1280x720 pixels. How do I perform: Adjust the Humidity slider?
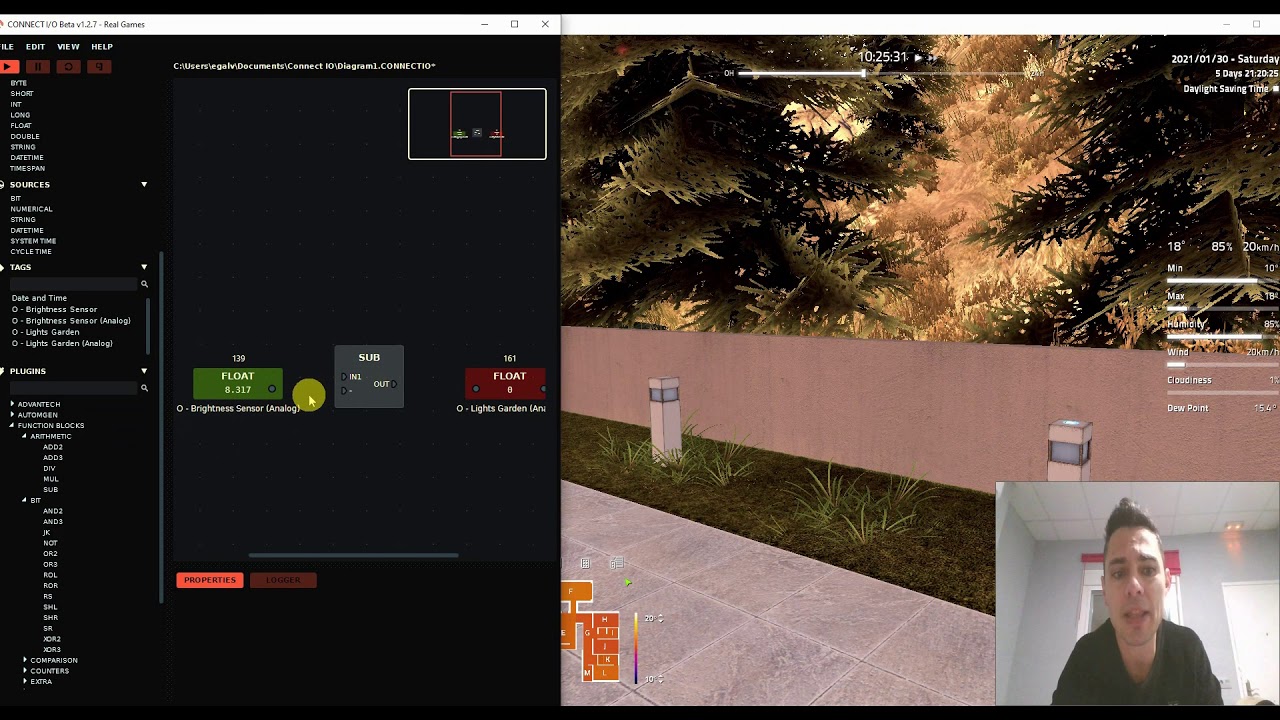pyautogui.click(x=1223, y=337)
